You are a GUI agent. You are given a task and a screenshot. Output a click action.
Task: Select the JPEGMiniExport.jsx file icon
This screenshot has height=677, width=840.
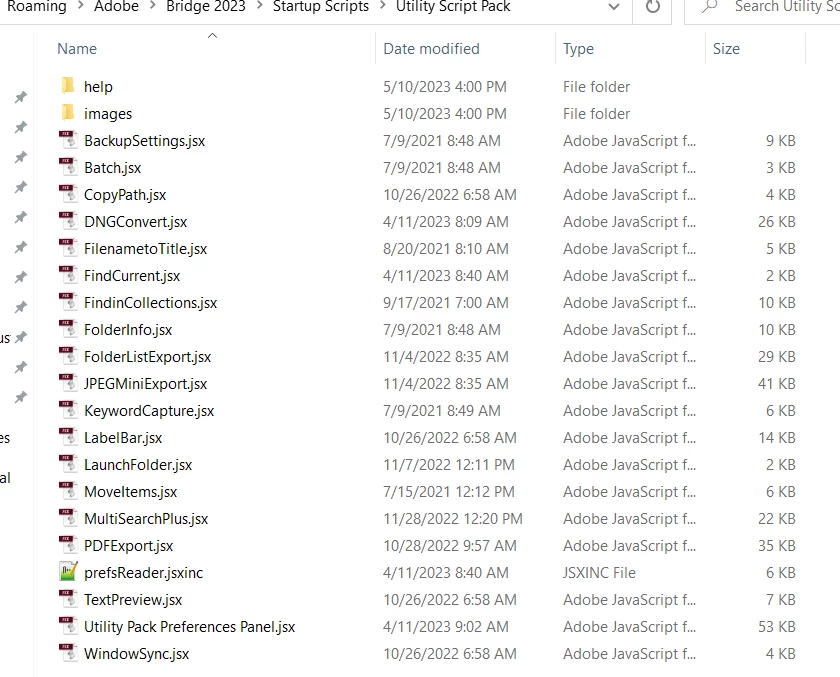(x=68, y=382)
